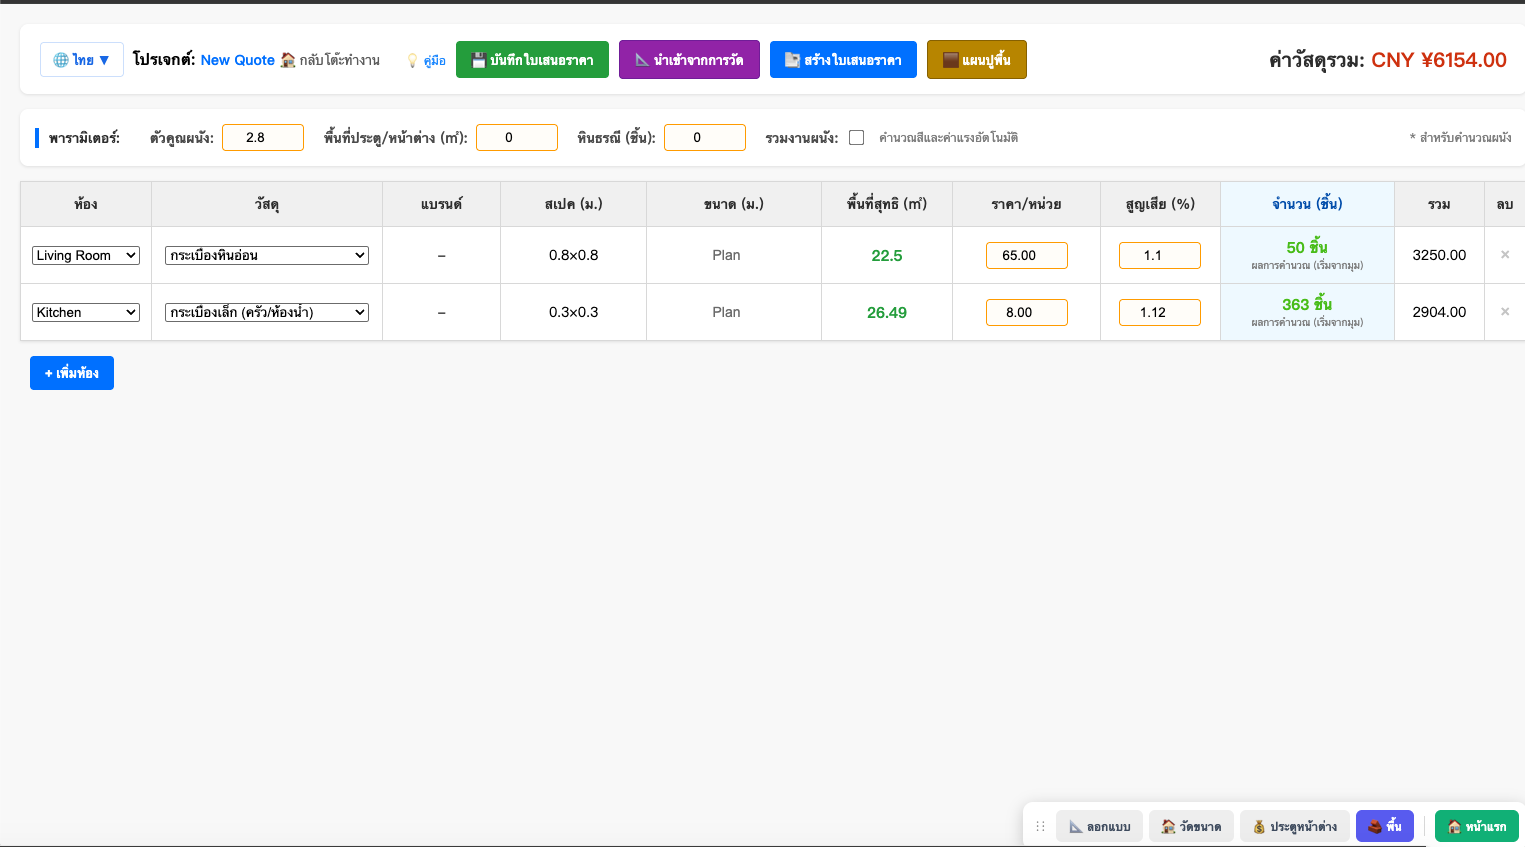Click the 0.3×0.3 spec cell
This screenshot has height=847, width=1525.
(574, 312)
